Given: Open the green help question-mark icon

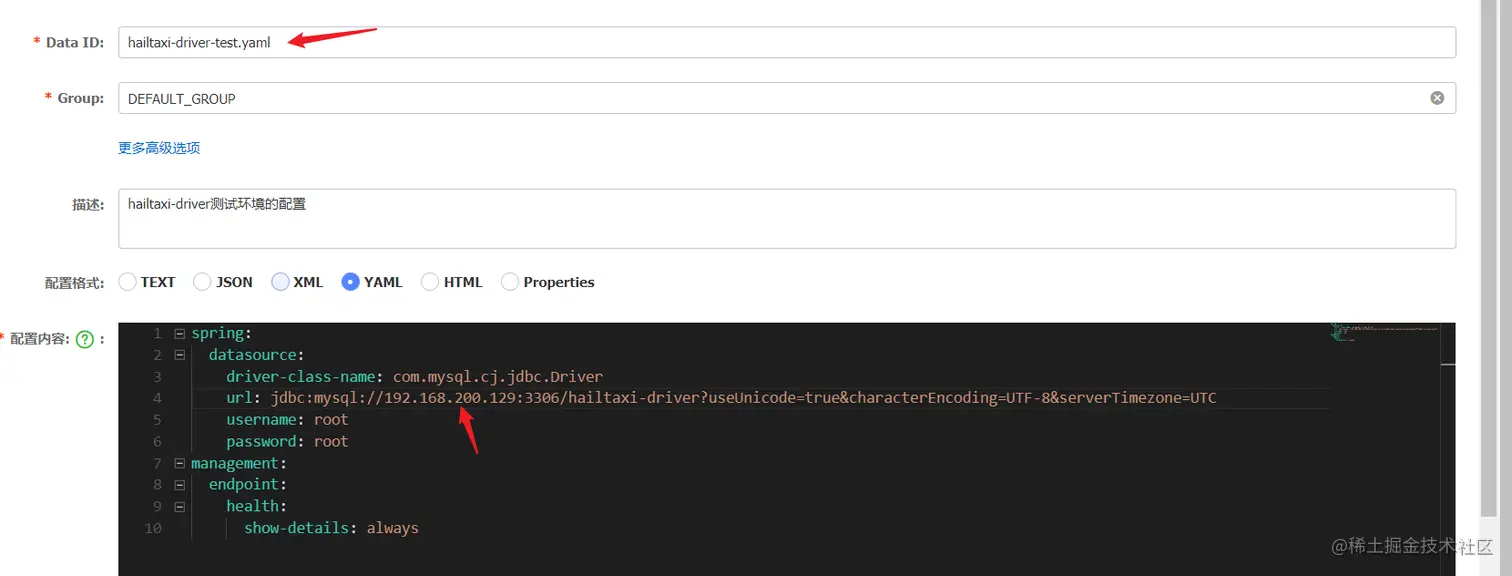Looking at the screenshot, I should [x=85, y=339].
